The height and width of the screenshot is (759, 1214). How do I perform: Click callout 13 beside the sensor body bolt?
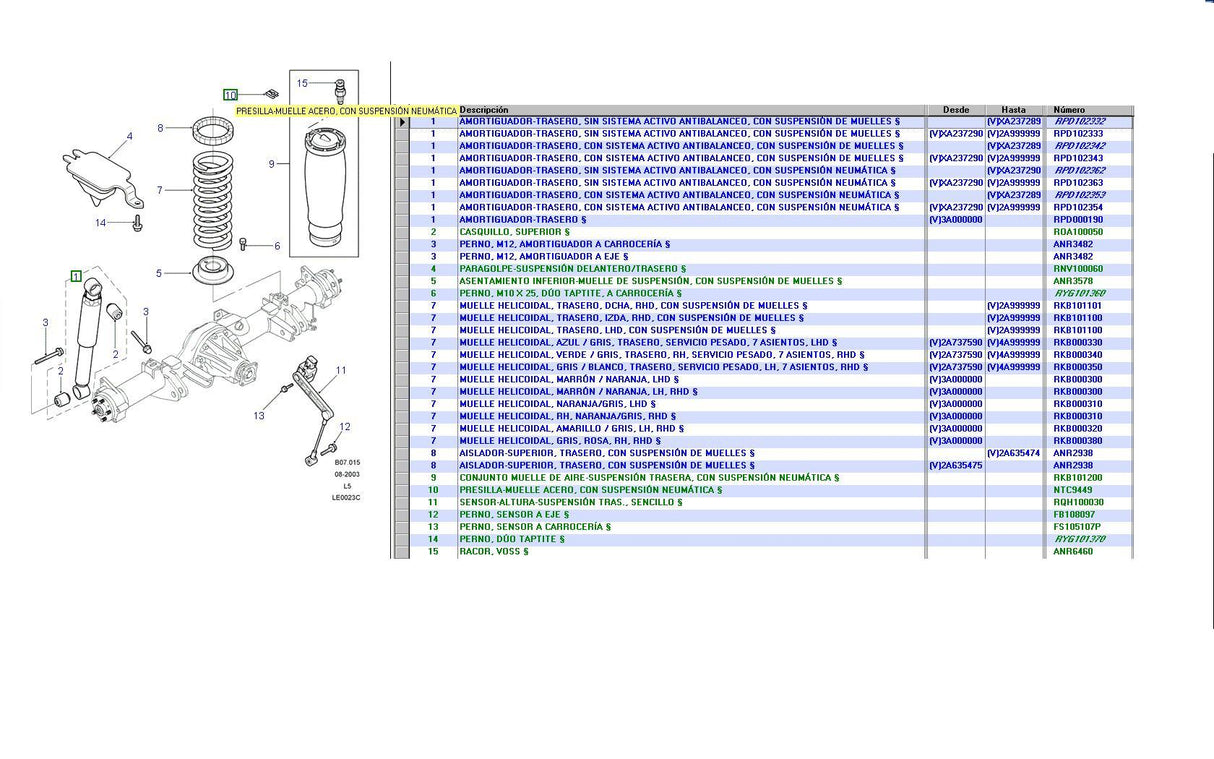click(259, 416)
